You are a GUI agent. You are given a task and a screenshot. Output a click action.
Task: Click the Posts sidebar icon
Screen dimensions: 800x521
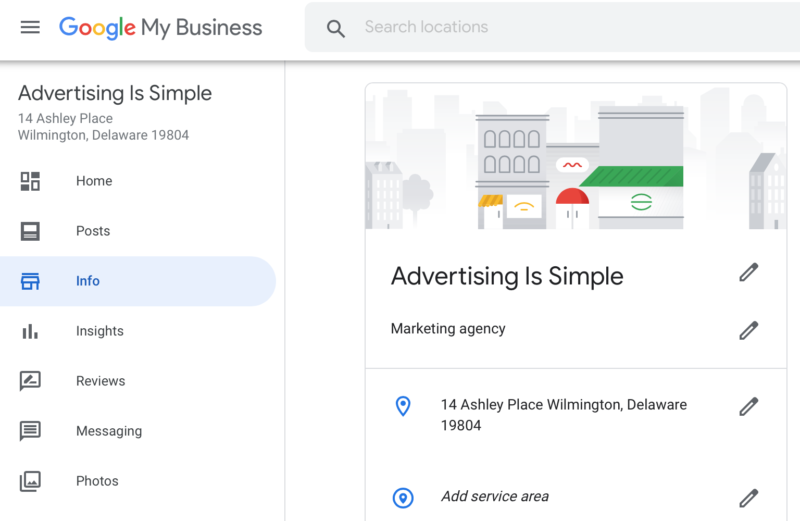pyautogui.click(x=30, y=231)
